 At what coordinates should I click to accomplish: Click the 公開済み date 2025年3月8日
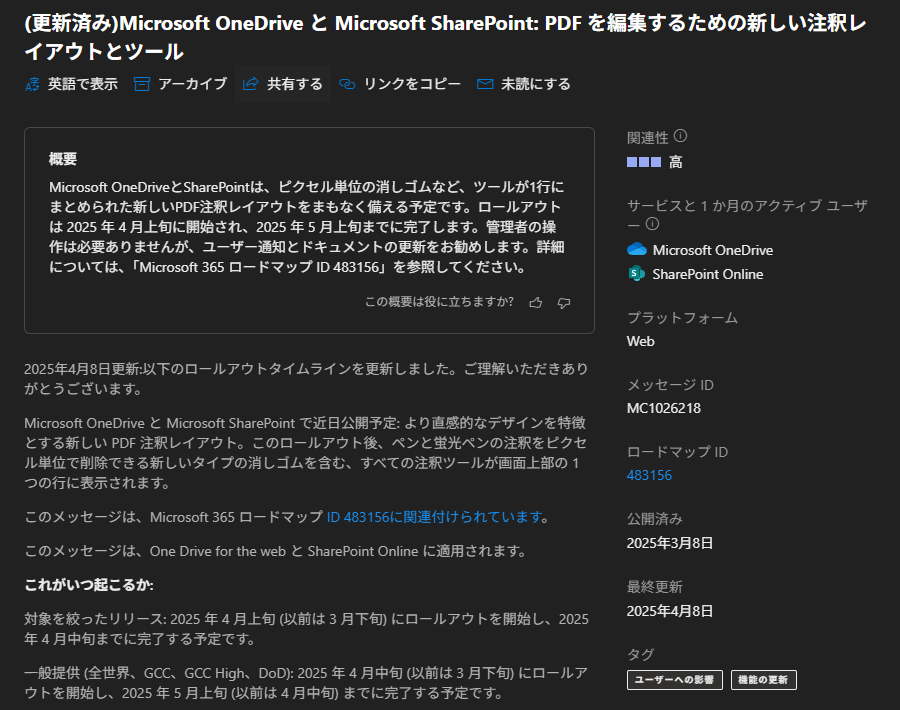[x=670, y=543]
